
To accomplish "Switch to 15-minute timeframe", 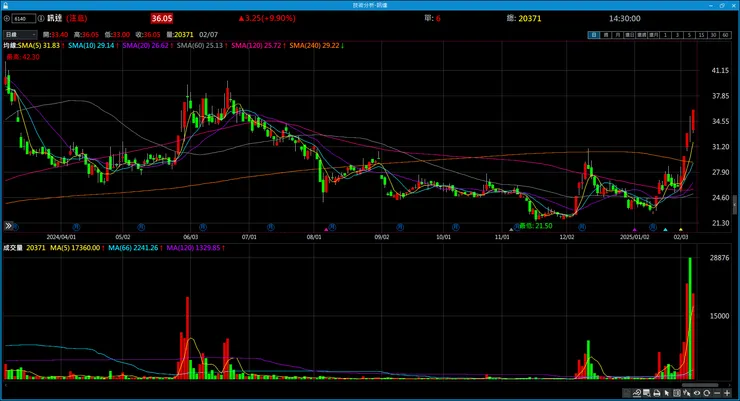I will pyautogui.click(x=702, y=35).
